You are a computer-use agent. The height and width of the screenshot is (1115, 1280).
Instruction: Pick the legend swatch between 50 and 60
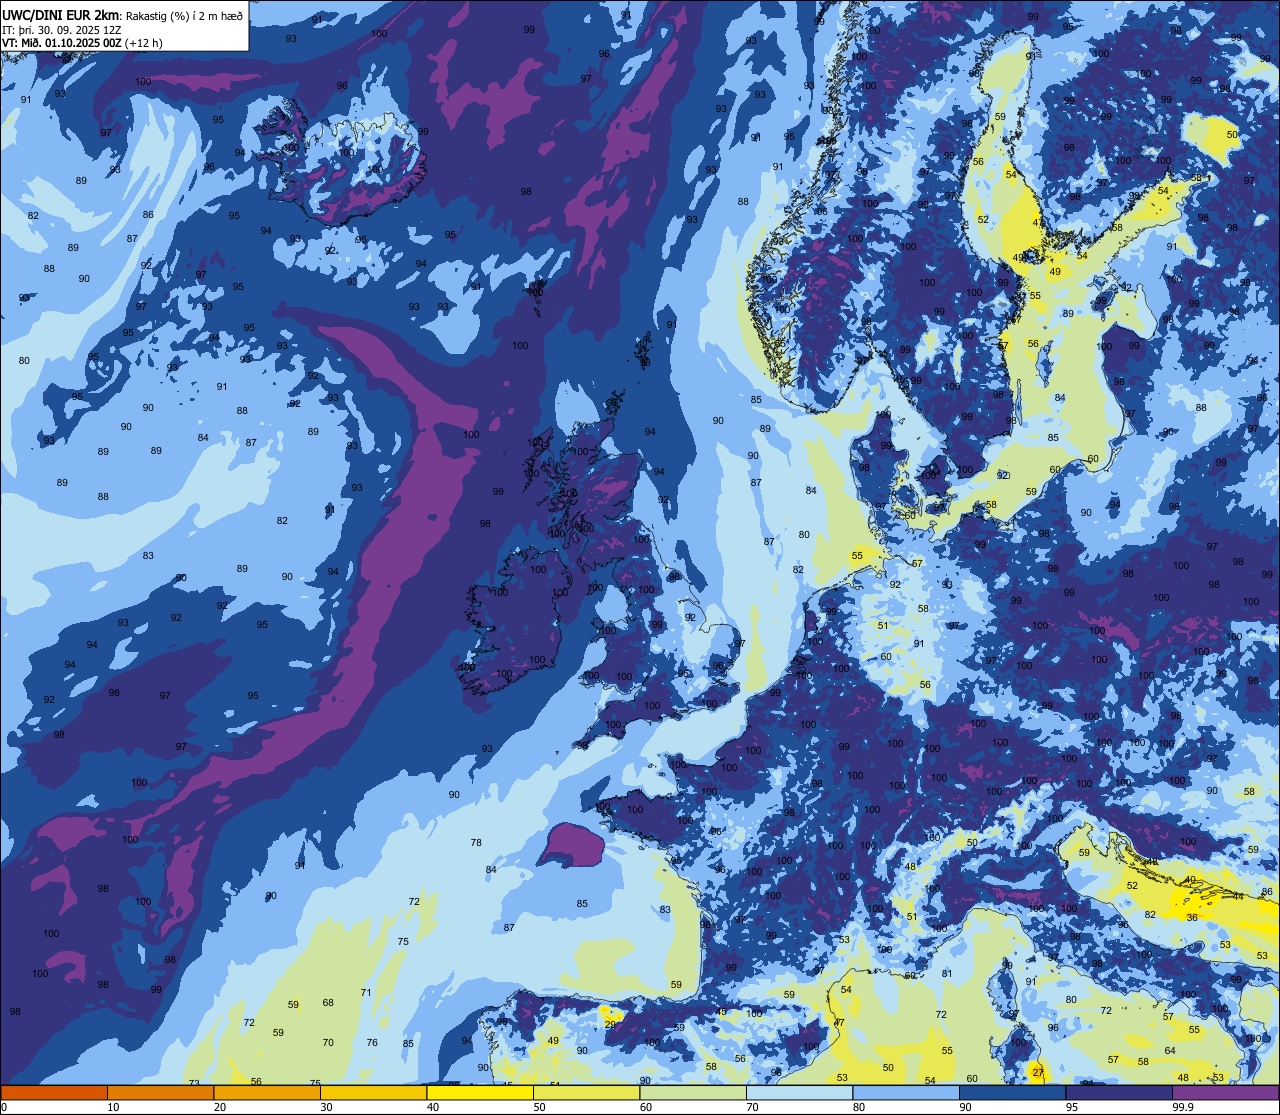click(586, 1092)
